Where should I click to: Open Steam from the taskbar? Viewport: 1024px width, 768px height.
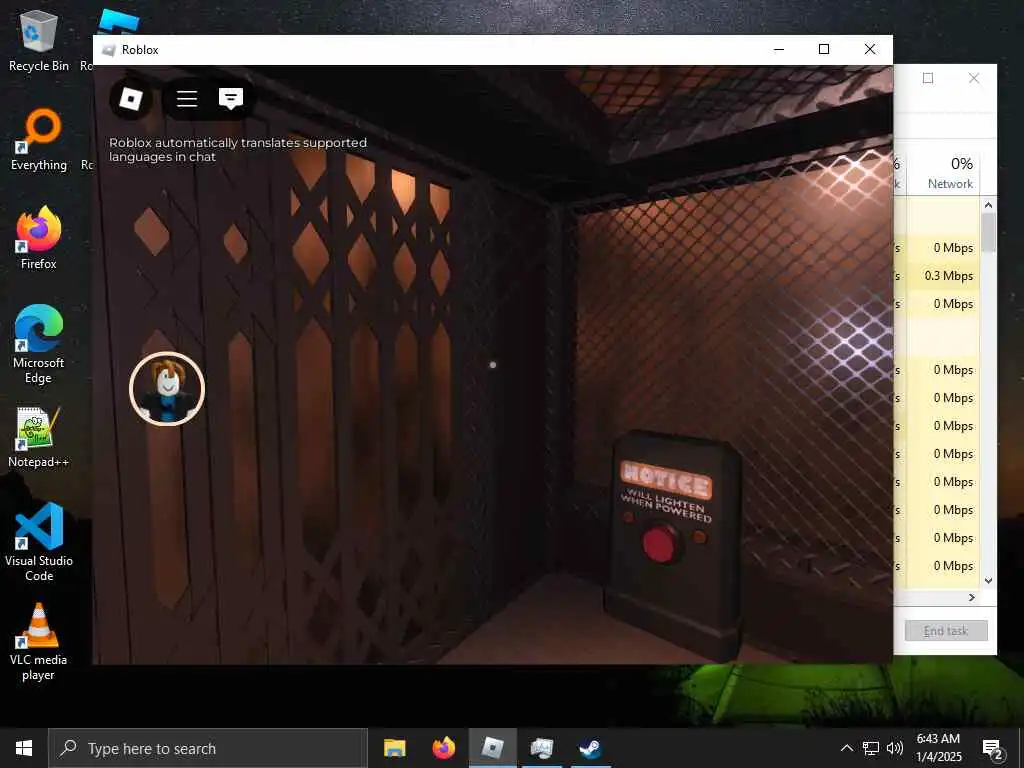590,748
